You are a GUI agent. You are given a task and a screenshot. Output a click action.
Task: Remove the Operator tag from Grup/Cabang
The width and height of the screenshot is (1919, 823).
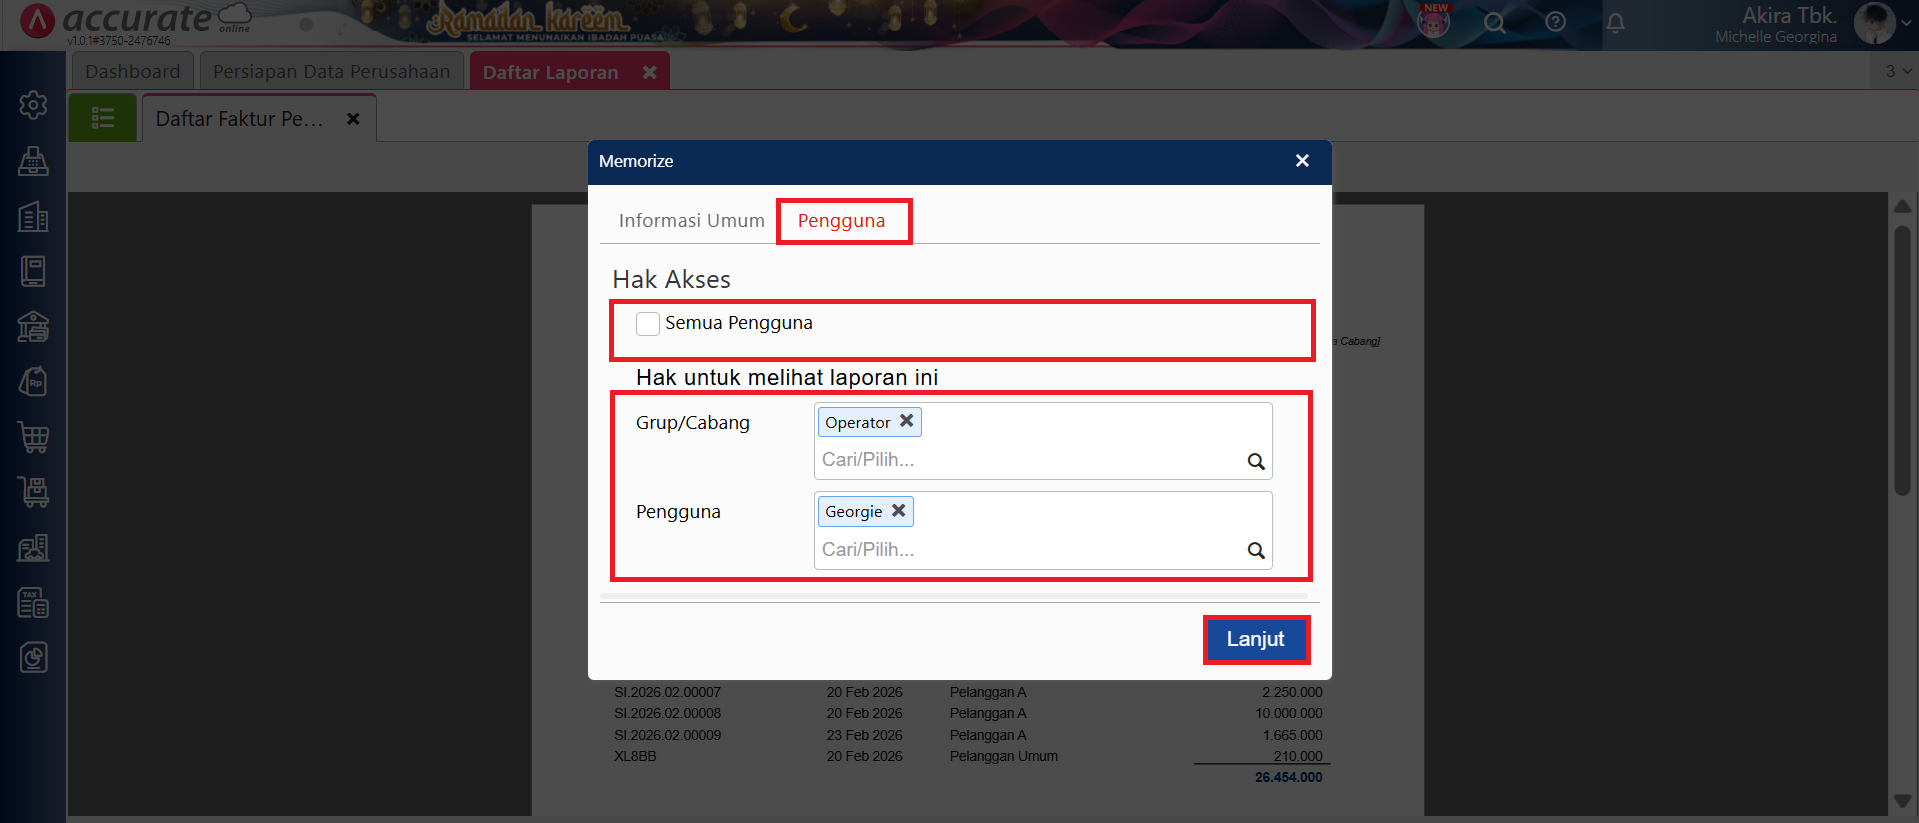coord(906,421)
